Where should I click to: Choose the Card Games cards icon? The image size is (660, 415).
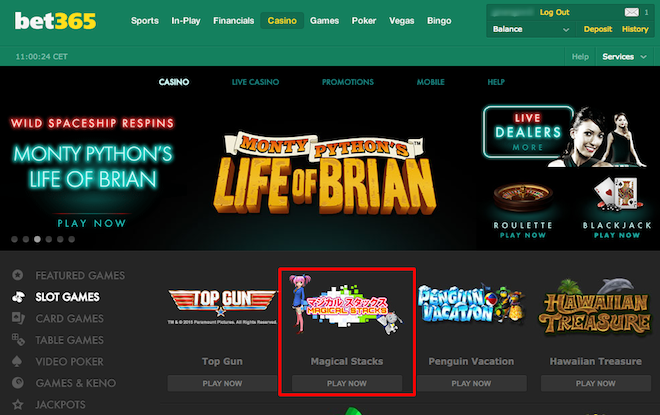click(x=18, y=318)
